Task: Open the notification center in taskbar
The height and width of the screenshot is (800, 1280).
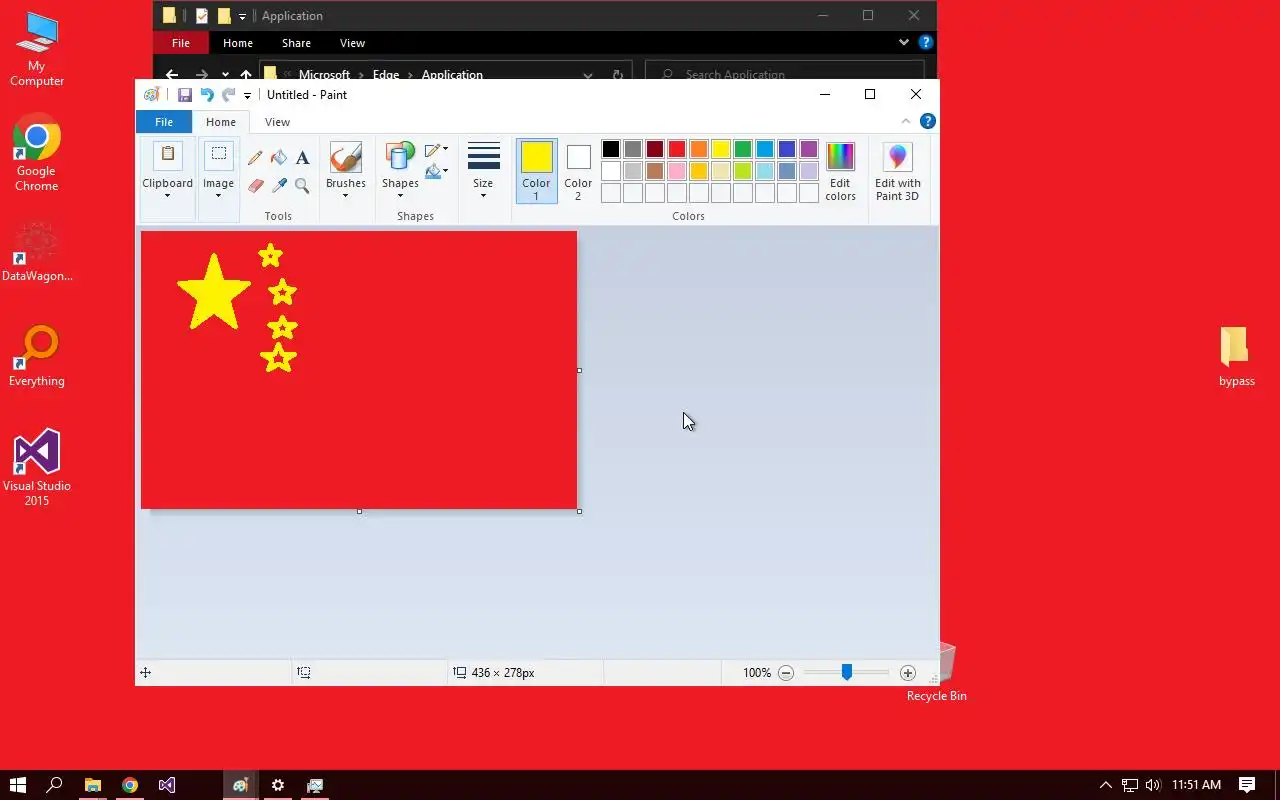Action: point(1247,785)
